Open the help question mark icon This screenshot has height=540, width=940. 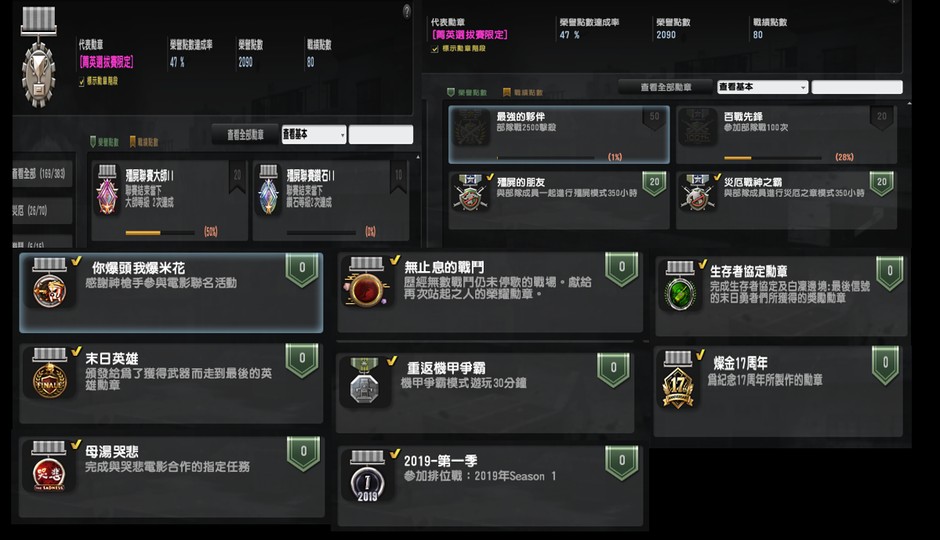406,10
